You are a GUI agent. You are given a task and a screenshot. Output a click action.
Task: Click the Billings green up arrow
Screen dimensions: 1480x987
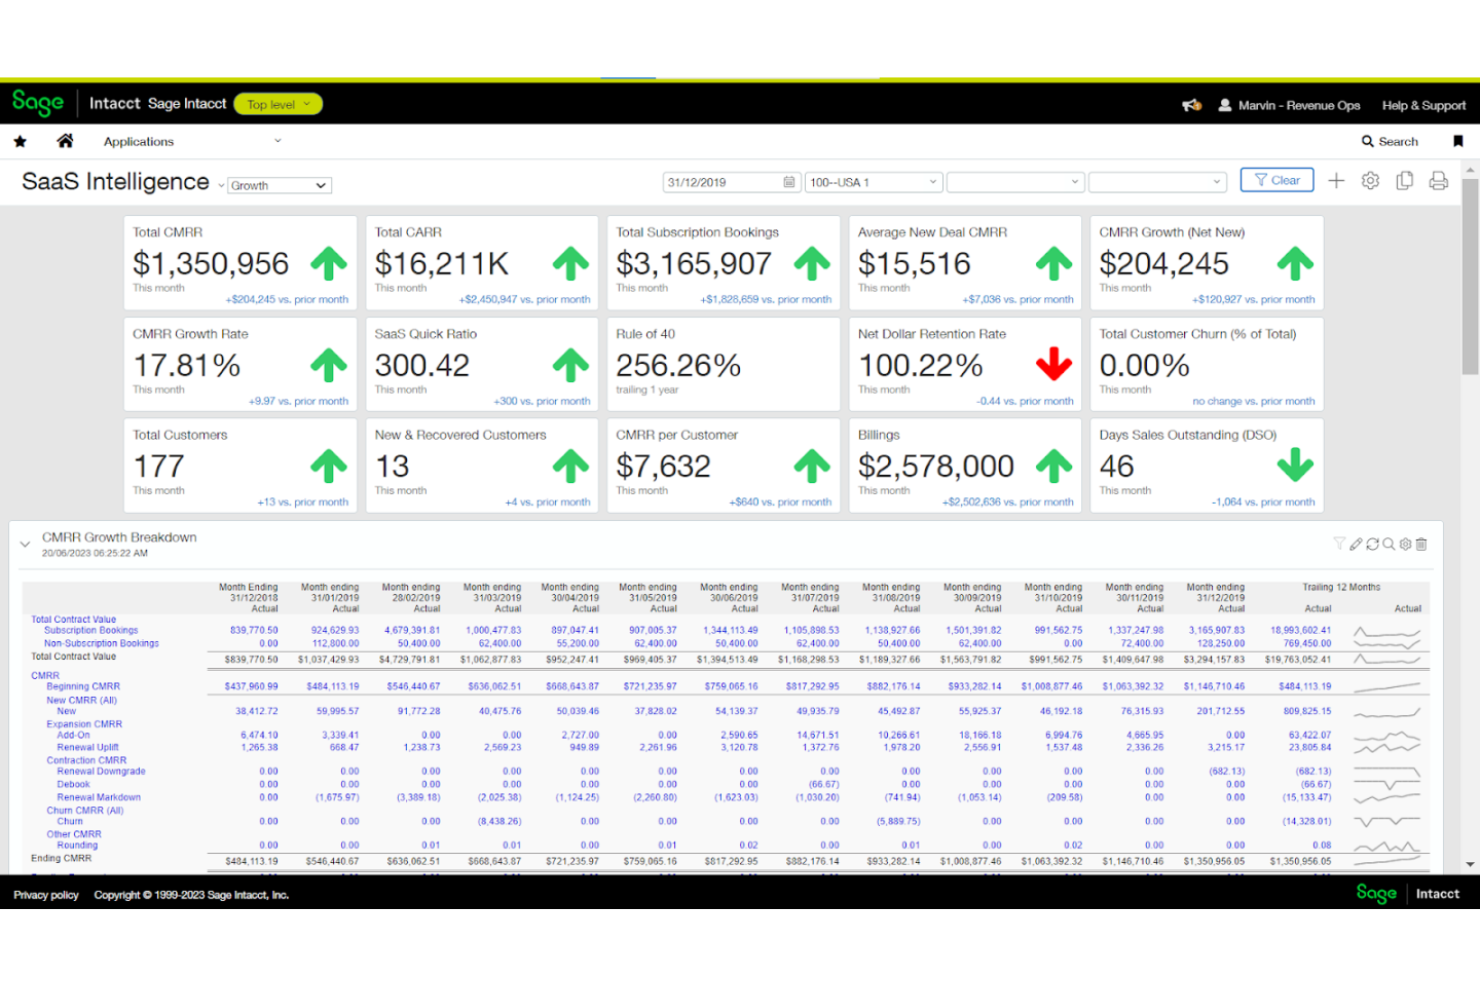[1054, 465]
